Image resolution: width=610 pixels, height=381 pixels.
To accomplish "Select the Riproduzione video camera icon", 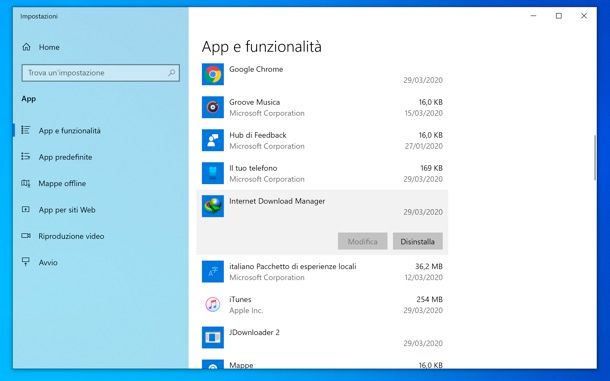I will point(26,236).
